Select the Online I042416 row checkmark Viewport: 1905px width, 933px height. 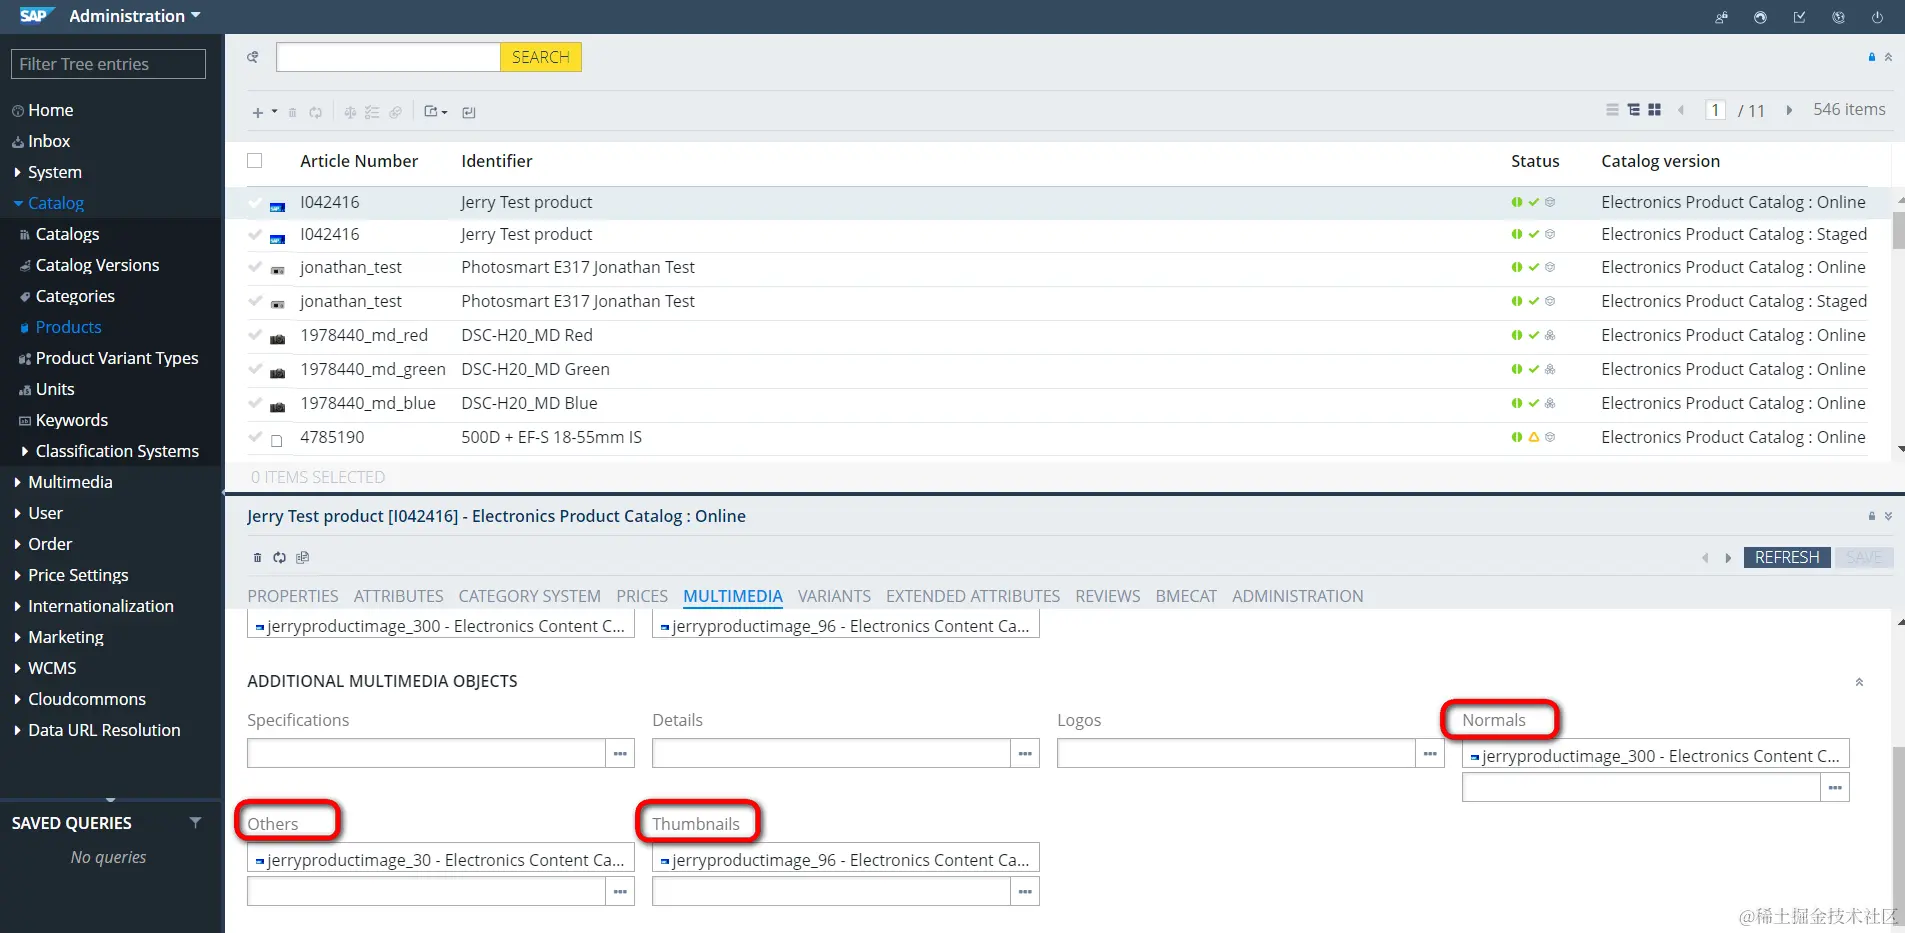click(255, 202)
